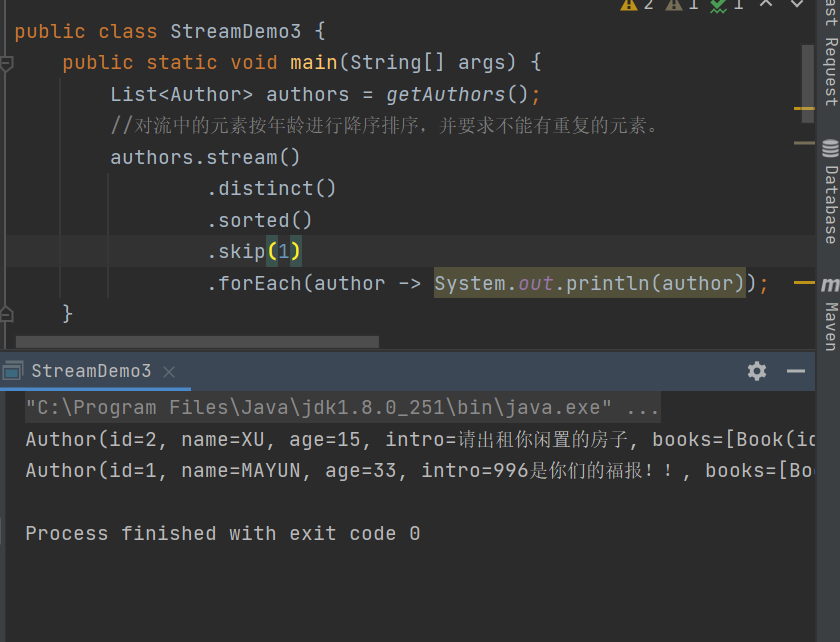The width and height of the screenshot is (840, 642).
Task: Click the warning stripe mark near top
Action: click(804, 109)
